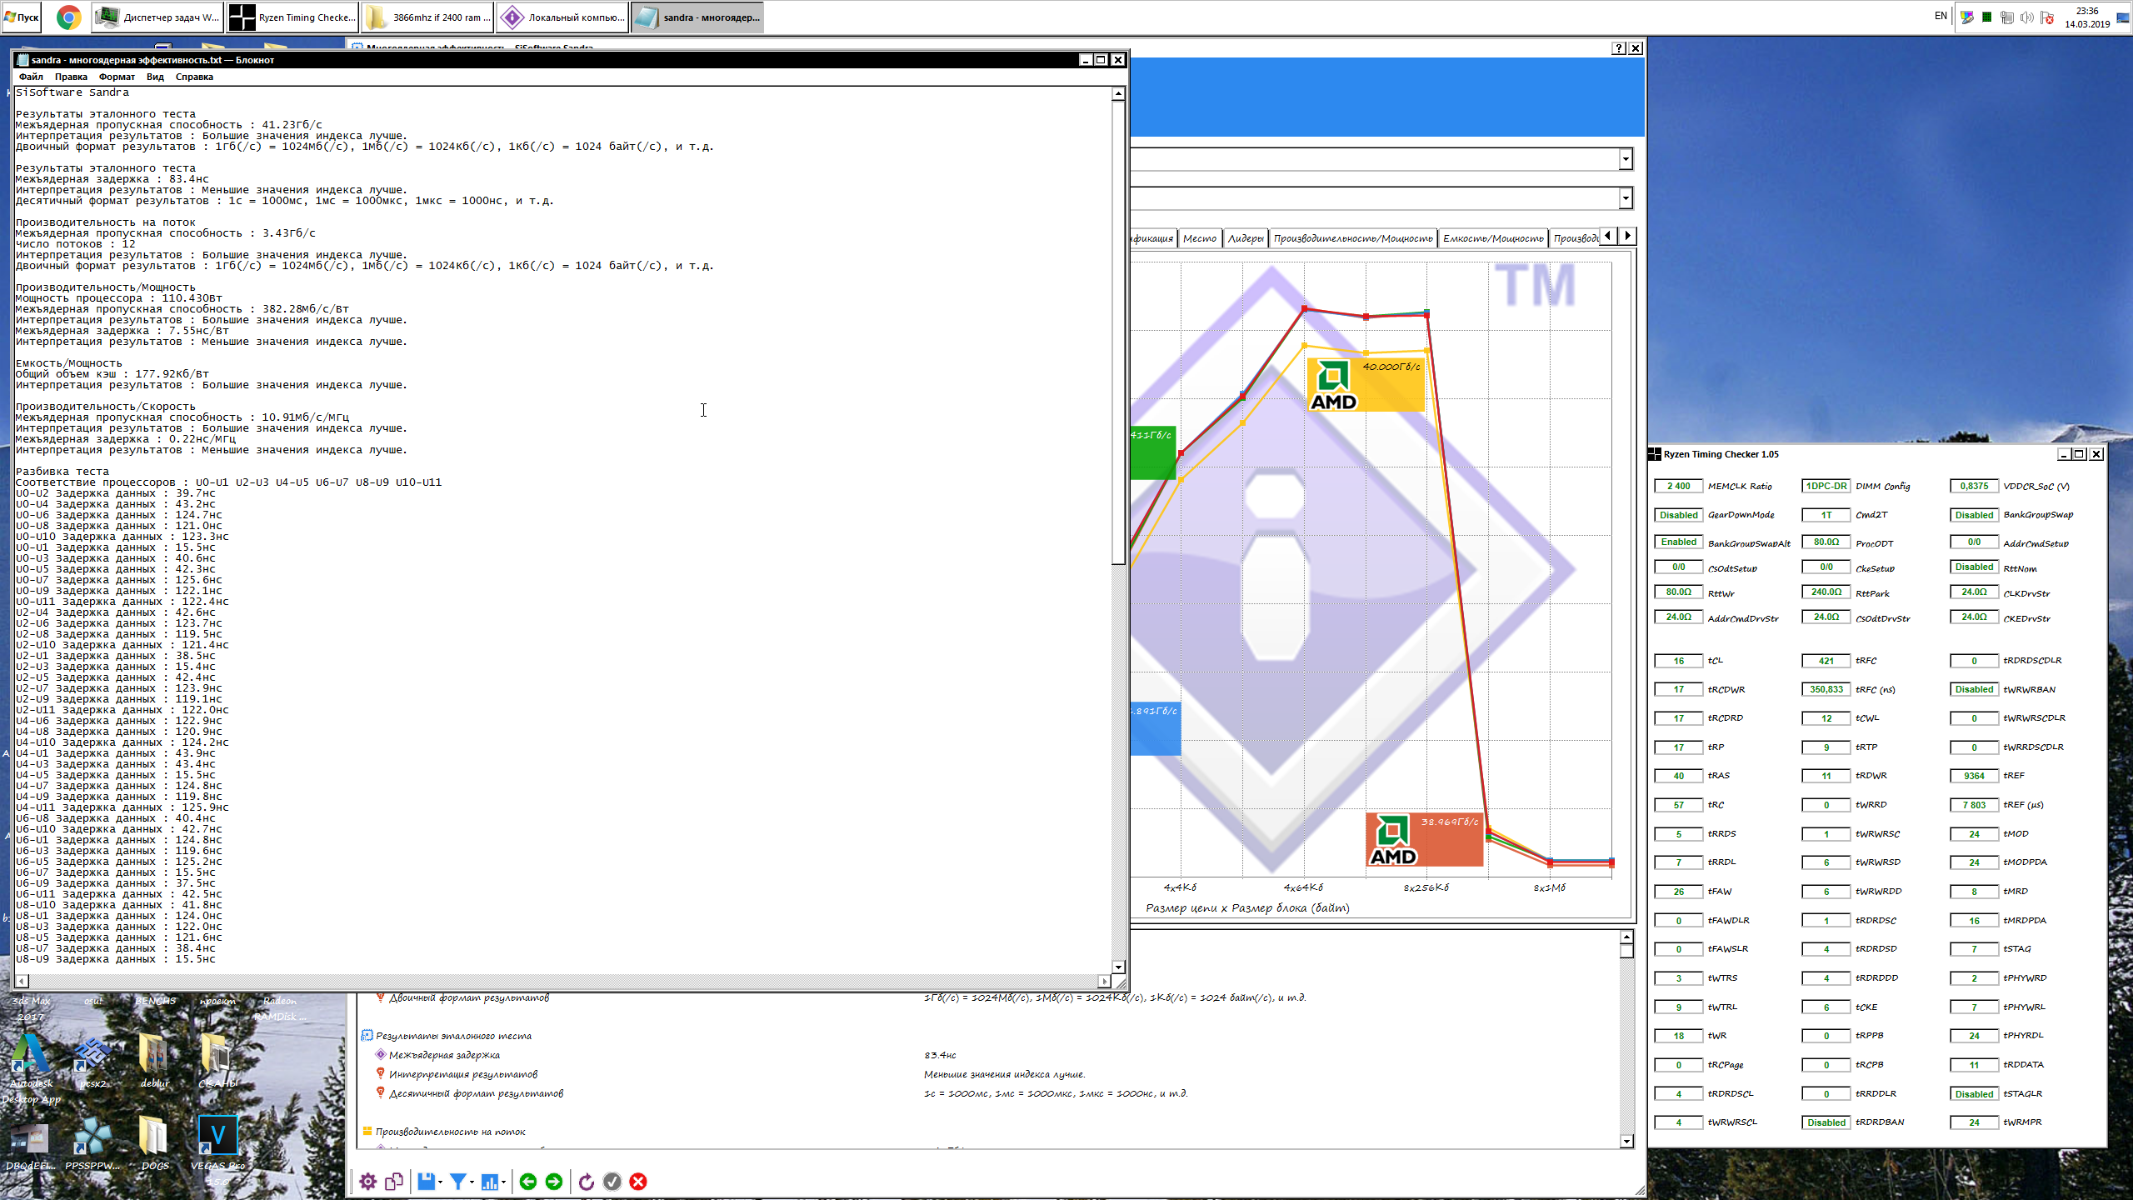Viewport: 2133px width, 1200px height.
Task: Click the green forward arrow icon
Action: point(554,1181)
